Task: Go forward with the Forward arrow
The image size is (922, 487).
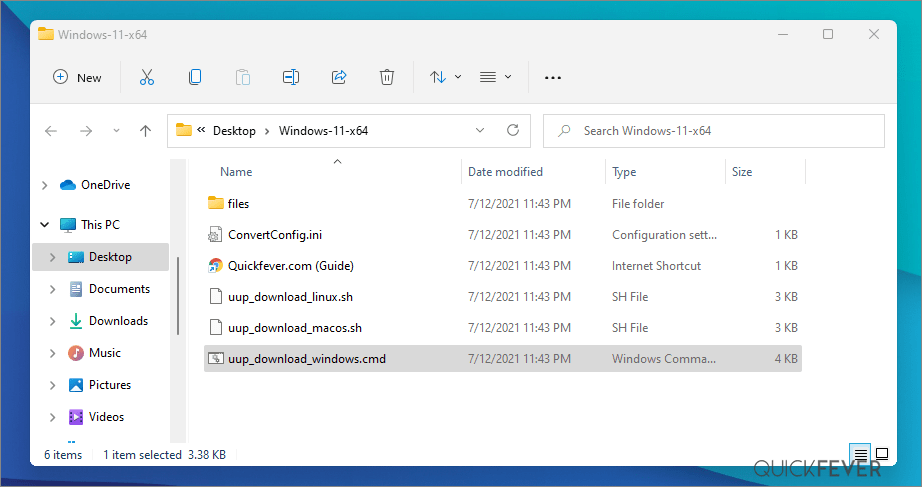Action: pos(86,131)
